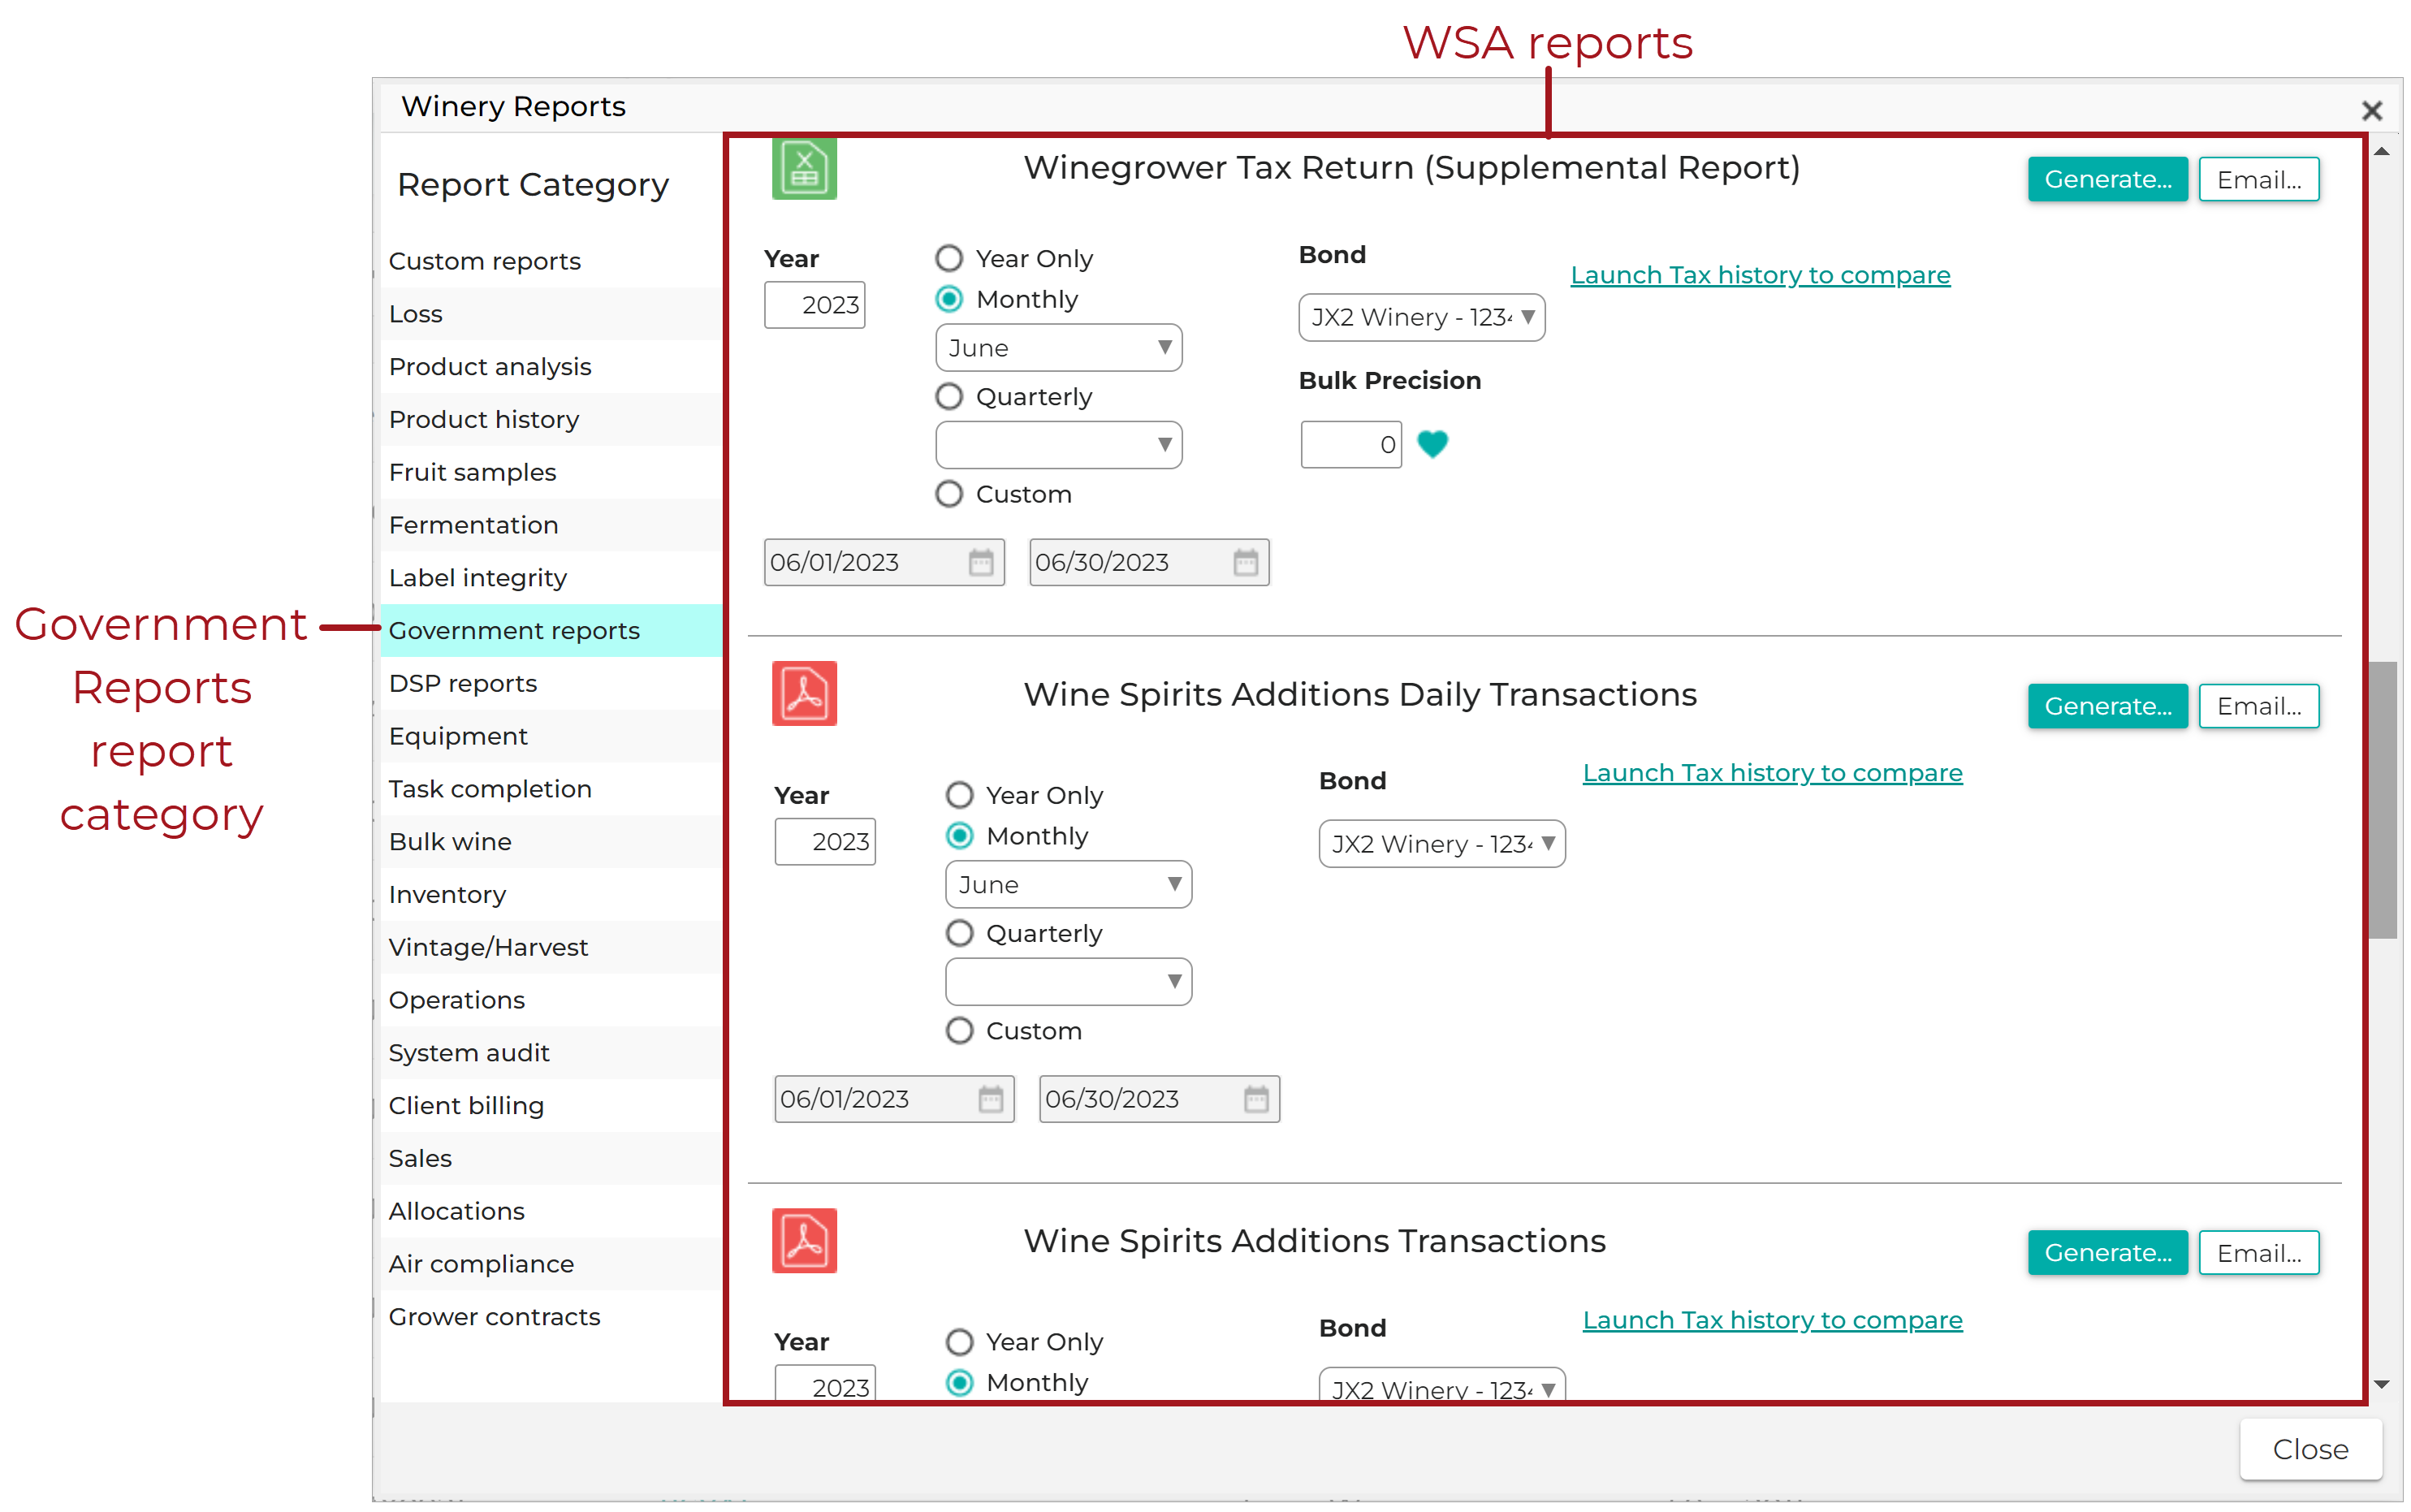
Task: Select System audit category
Action: pos(551,1053)
